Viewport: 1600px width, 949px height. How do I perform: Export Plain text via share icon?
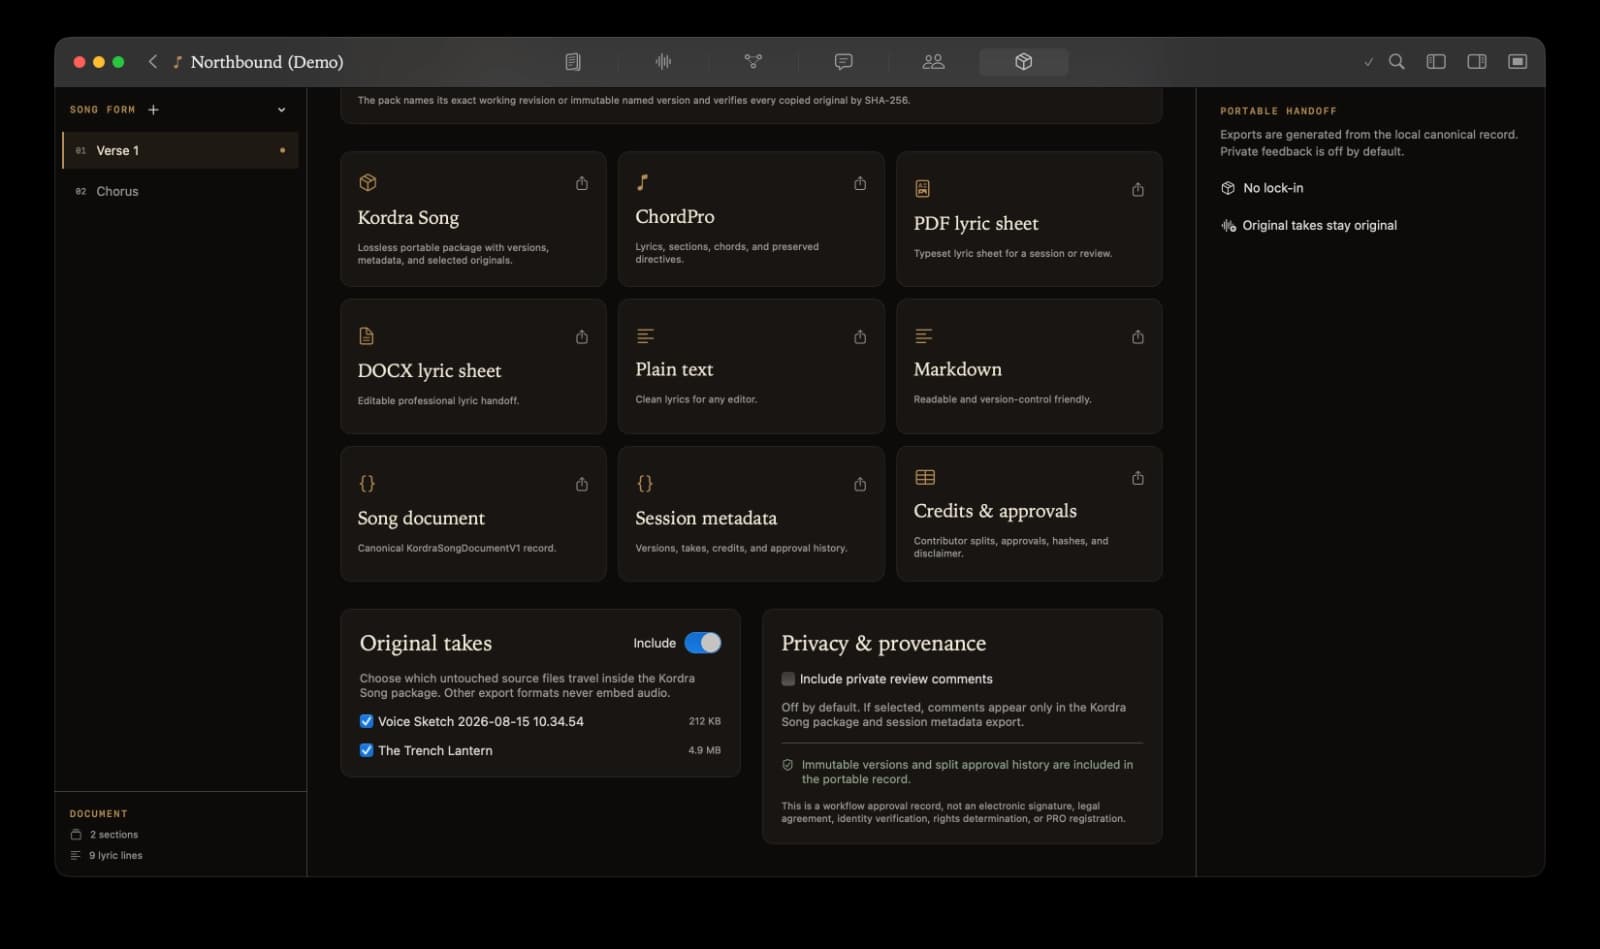pos(860,337)
